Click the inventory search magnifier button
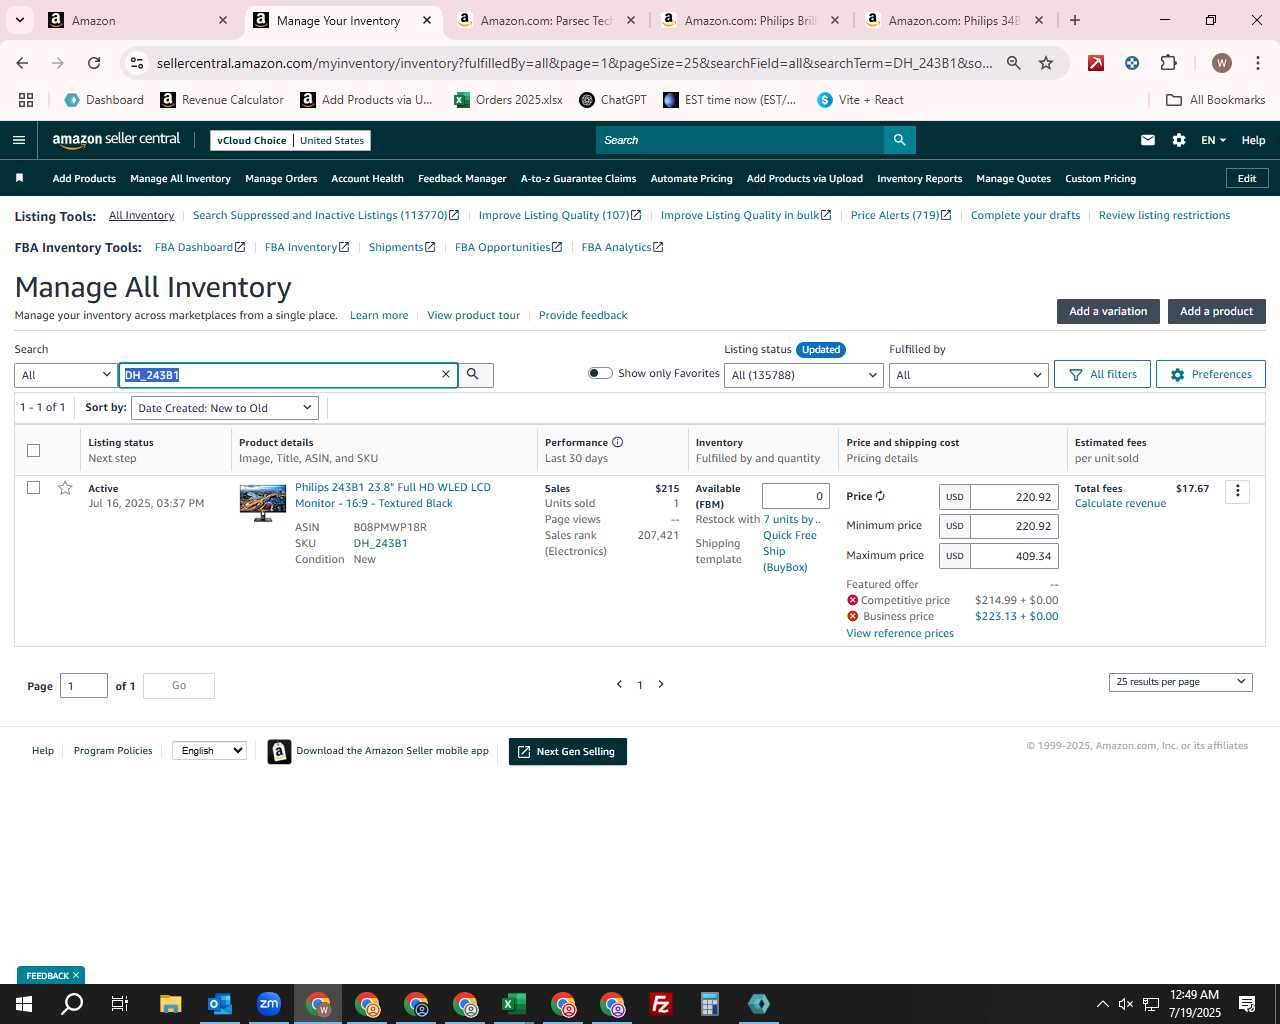This screenshot has width=1280, height=1024. tap(474, 374)
